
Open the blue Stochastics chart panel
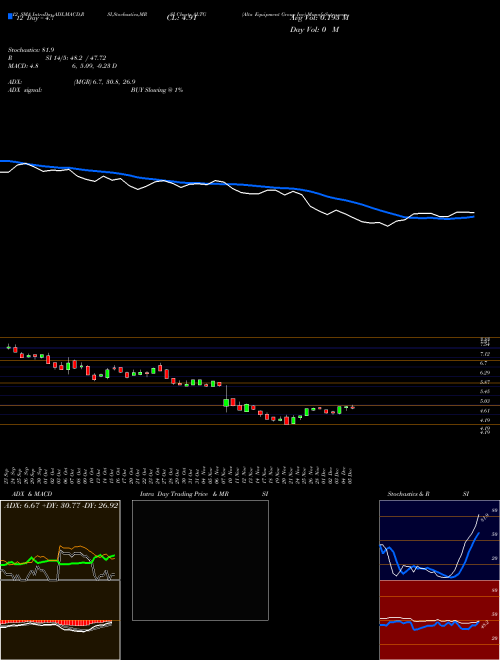tap(439, 540)
